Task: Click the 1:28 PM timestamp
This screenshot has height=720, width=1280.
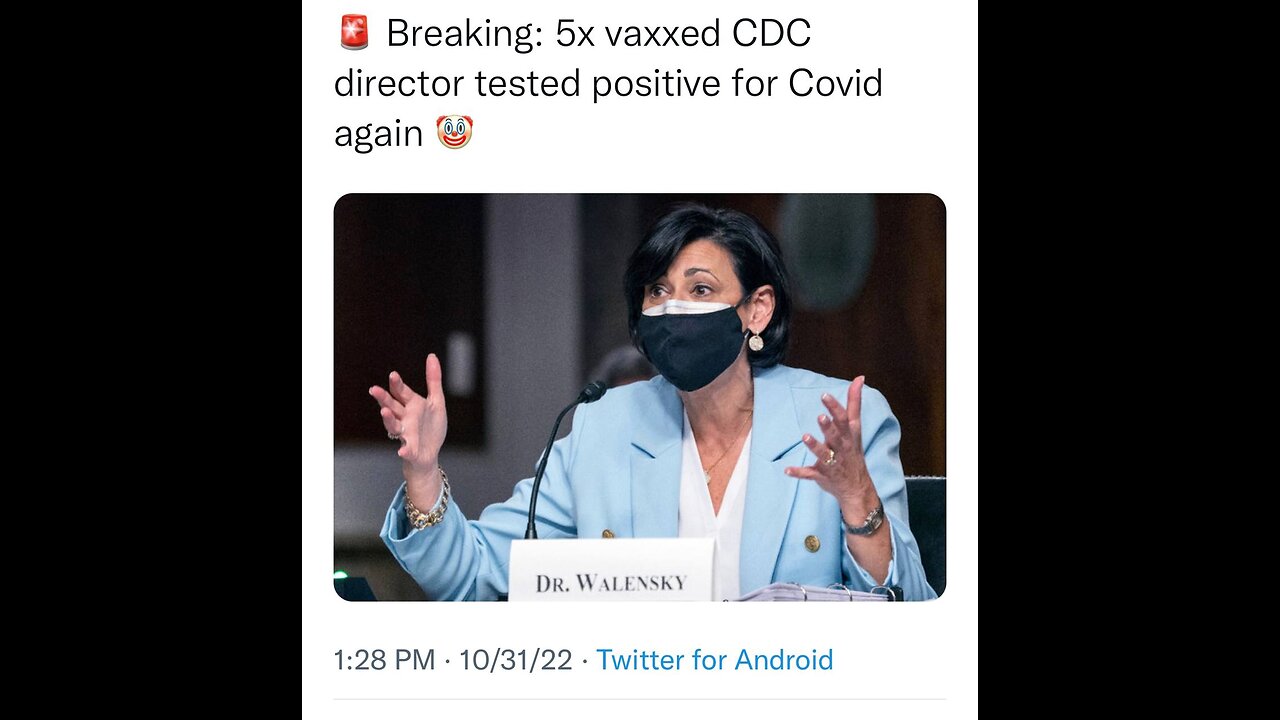Action: point(384,660)
